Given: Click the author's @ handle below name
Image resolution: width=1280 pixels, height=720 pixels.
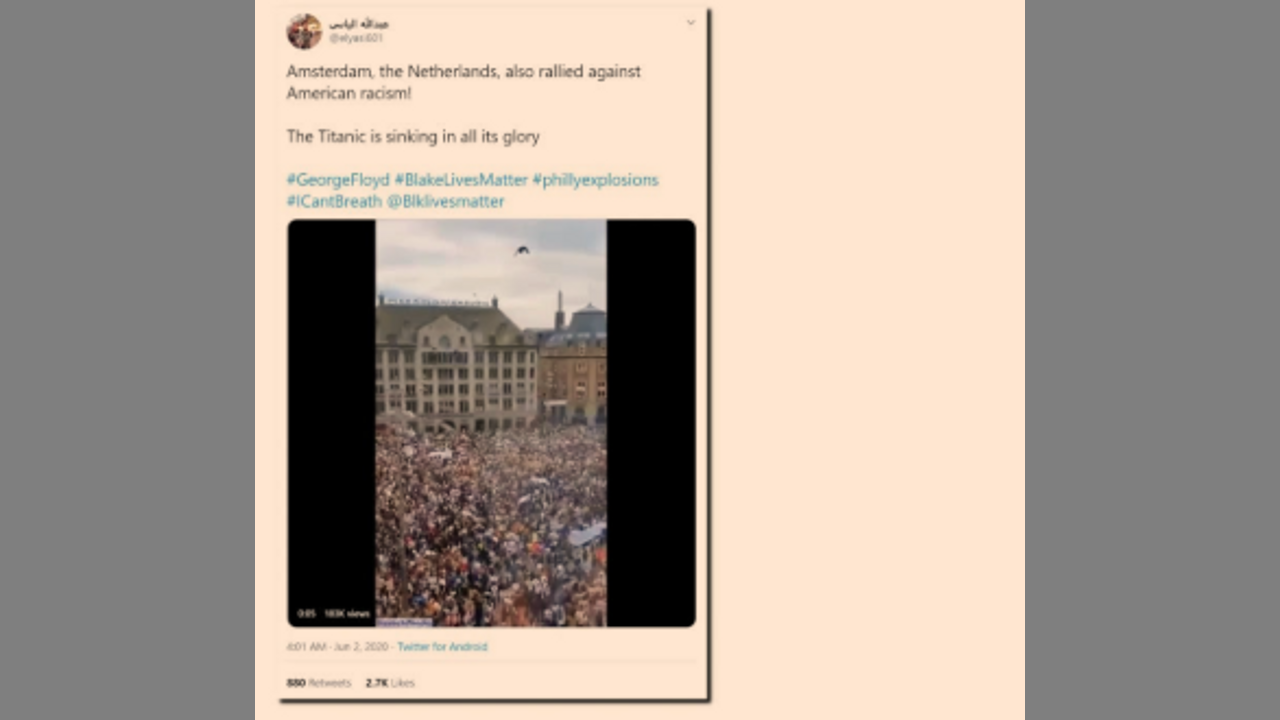Looking at the screenshot, I should tap(356, 38).
